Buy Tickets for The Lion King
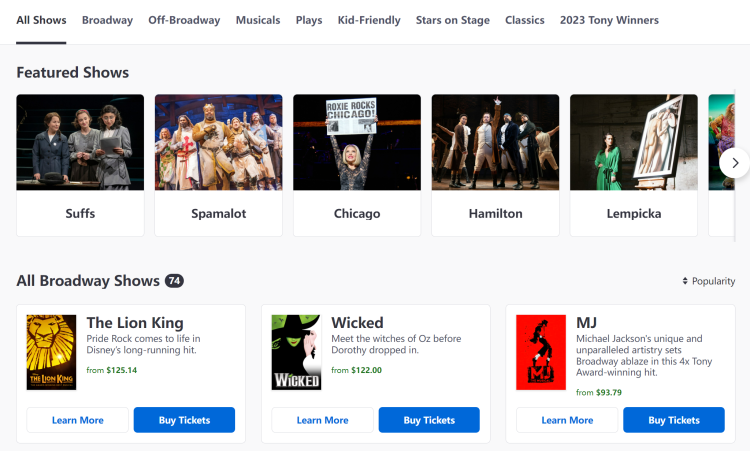This screenshot has height=451, width=750. (184, 420)
